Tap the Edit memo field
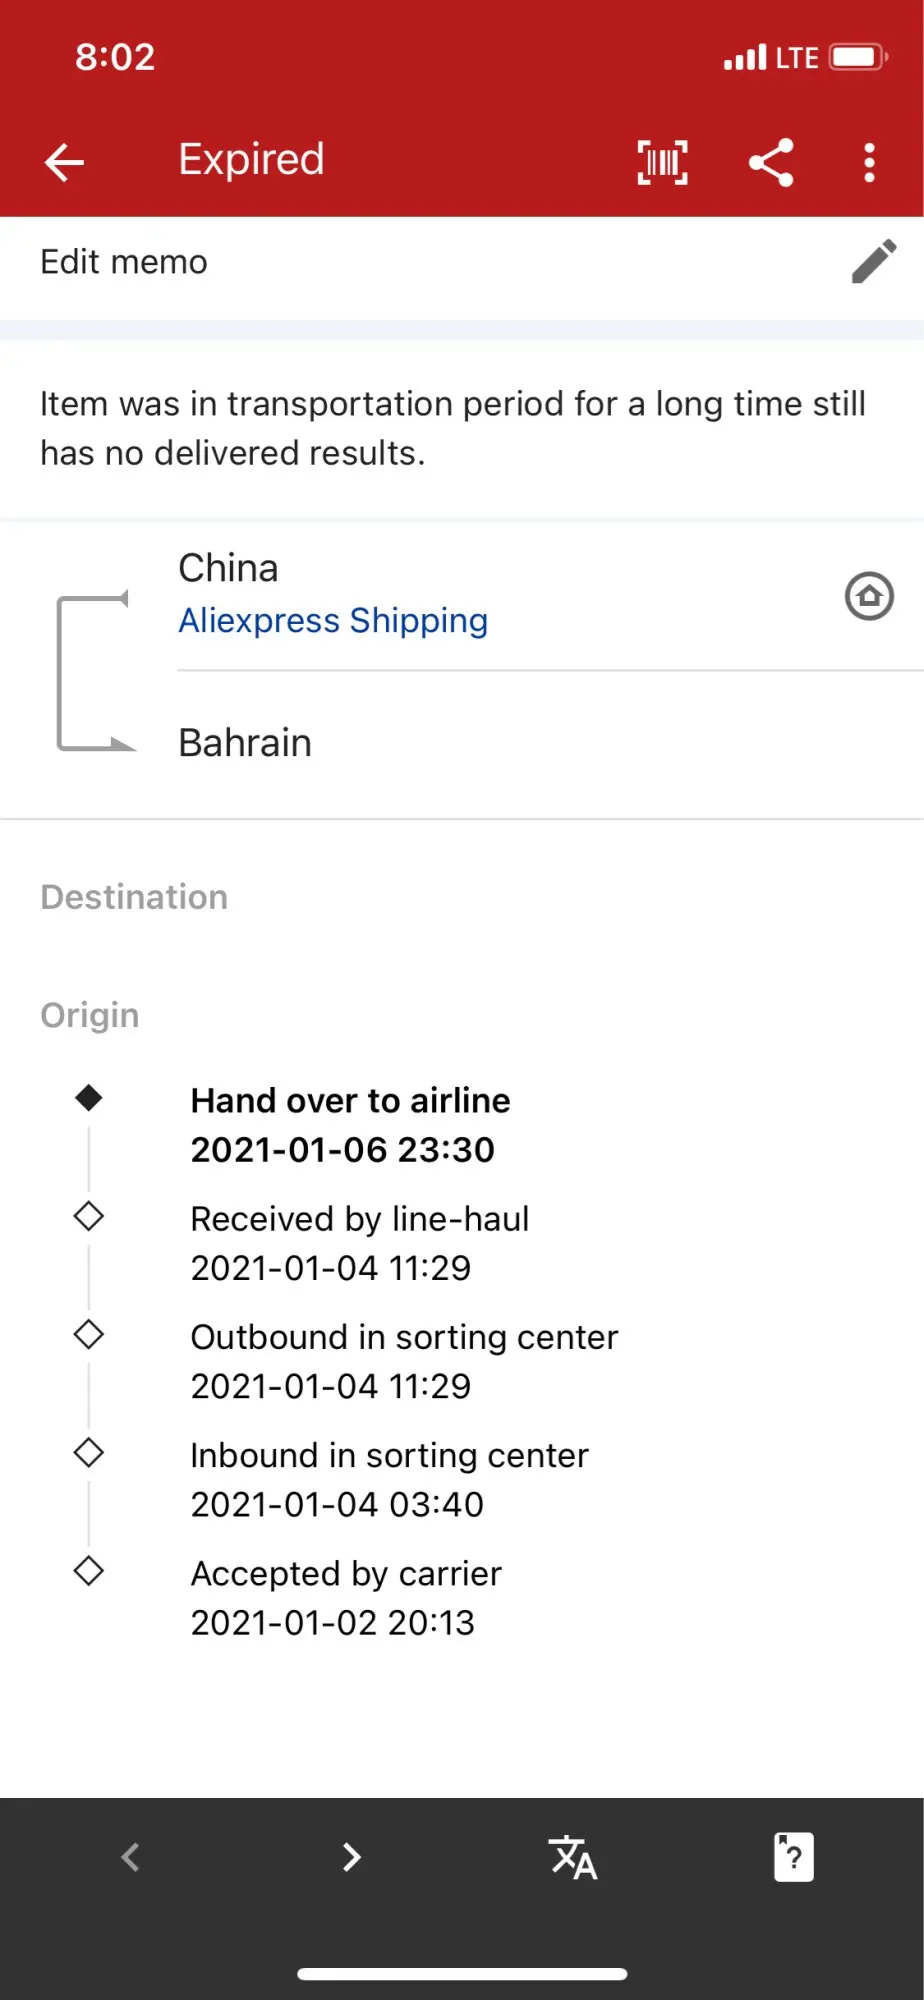This screenshot has height=2000, width=924. click(124, 262)
